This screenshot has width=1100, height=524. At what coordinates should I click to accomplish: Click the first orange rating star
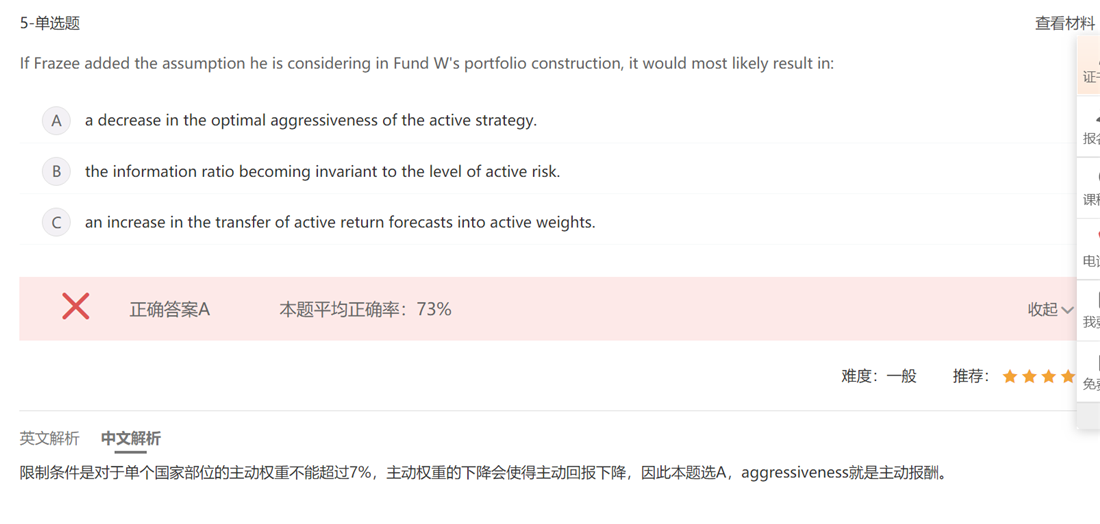click(1010, 377)
